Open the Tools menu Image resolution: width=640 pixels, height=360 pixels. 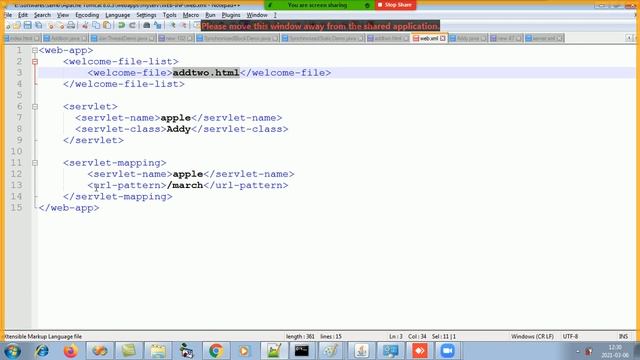click(x=169, y=15)
